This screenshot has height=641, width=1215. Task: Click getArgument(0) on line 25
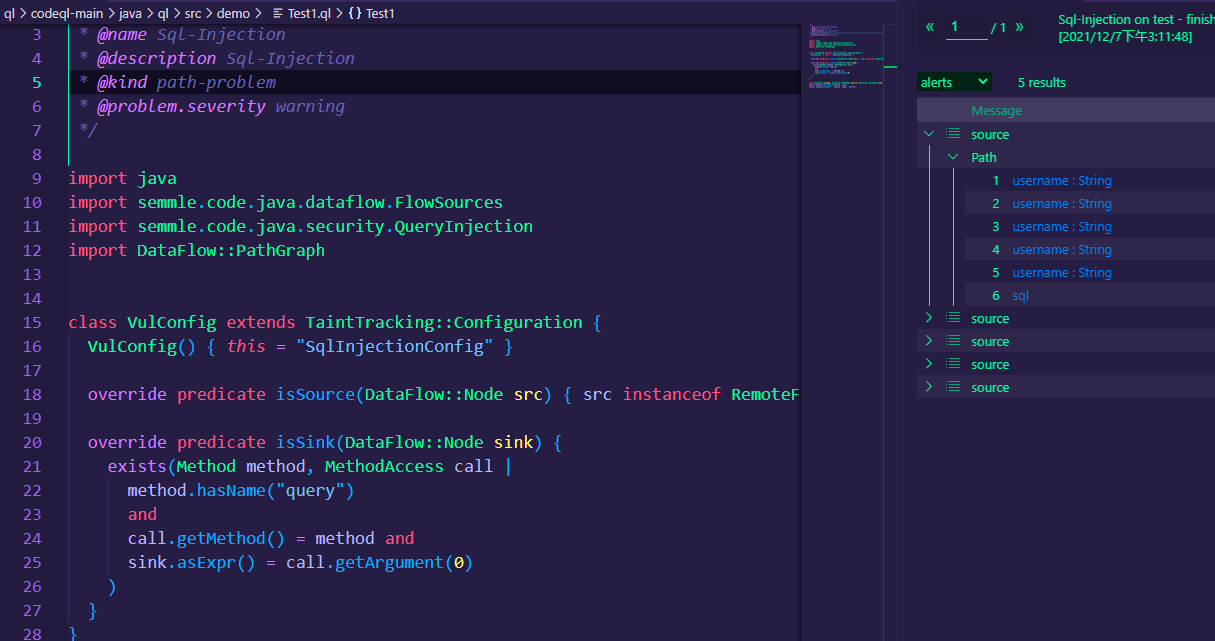(404, 562)
